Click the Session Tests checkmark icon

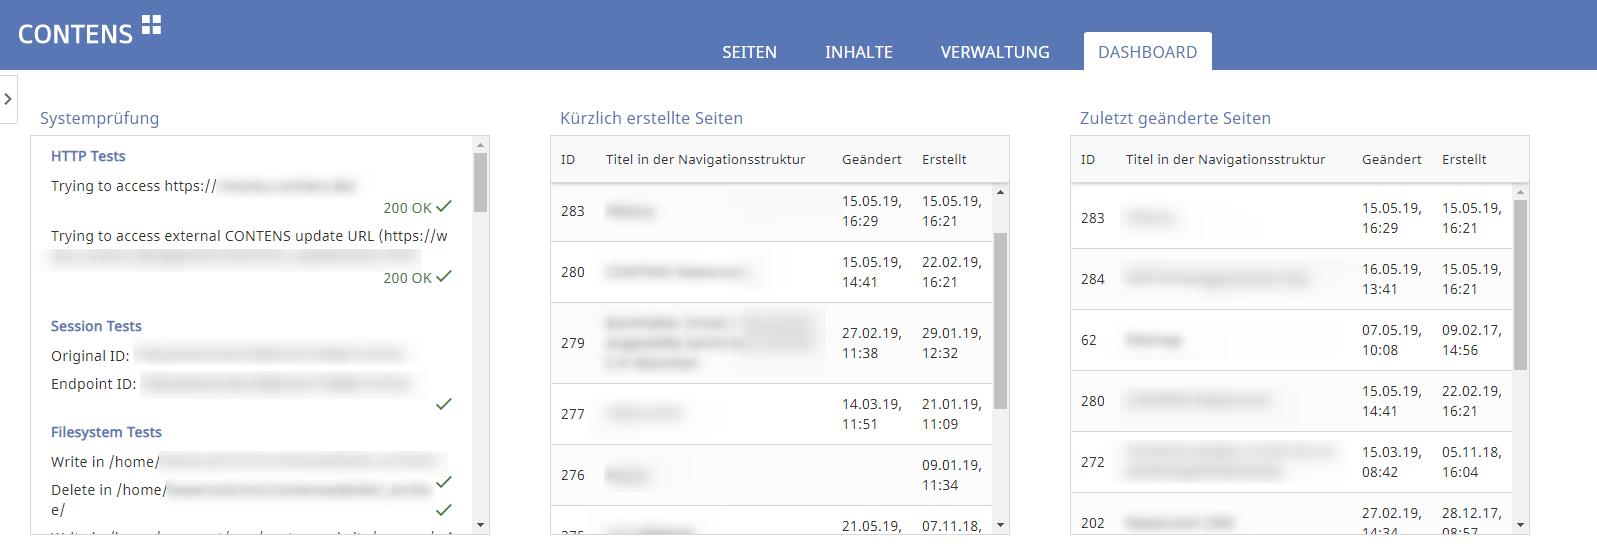[x=444, y=404]
